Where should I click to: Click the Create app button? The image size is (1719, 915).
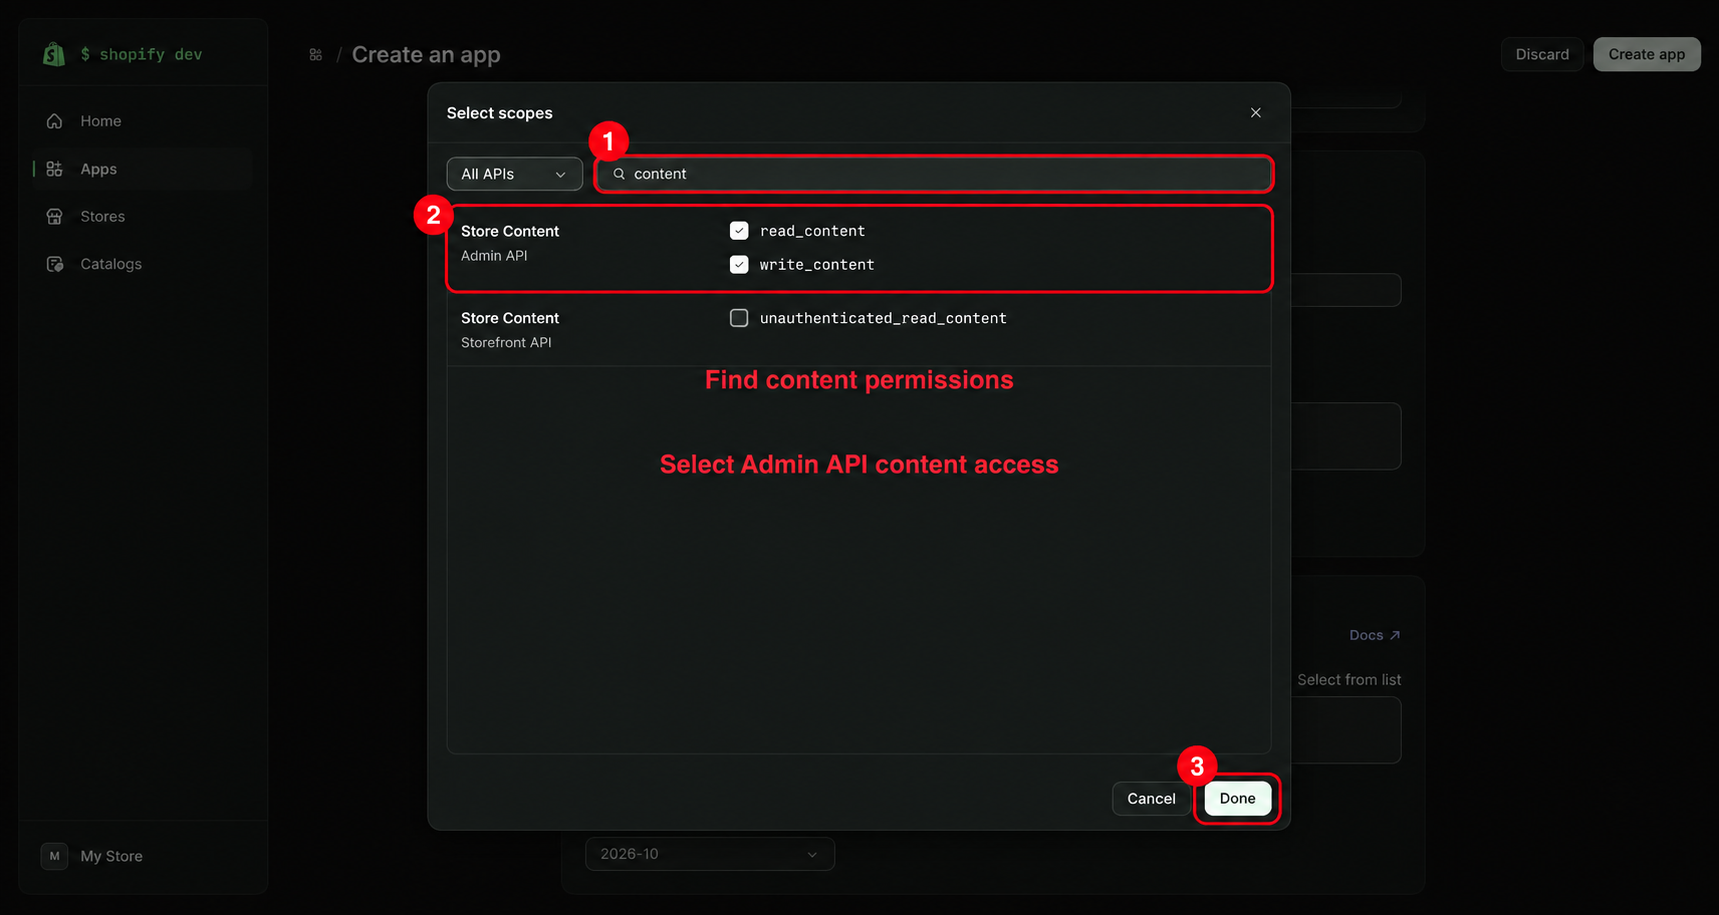[1647, 54]
